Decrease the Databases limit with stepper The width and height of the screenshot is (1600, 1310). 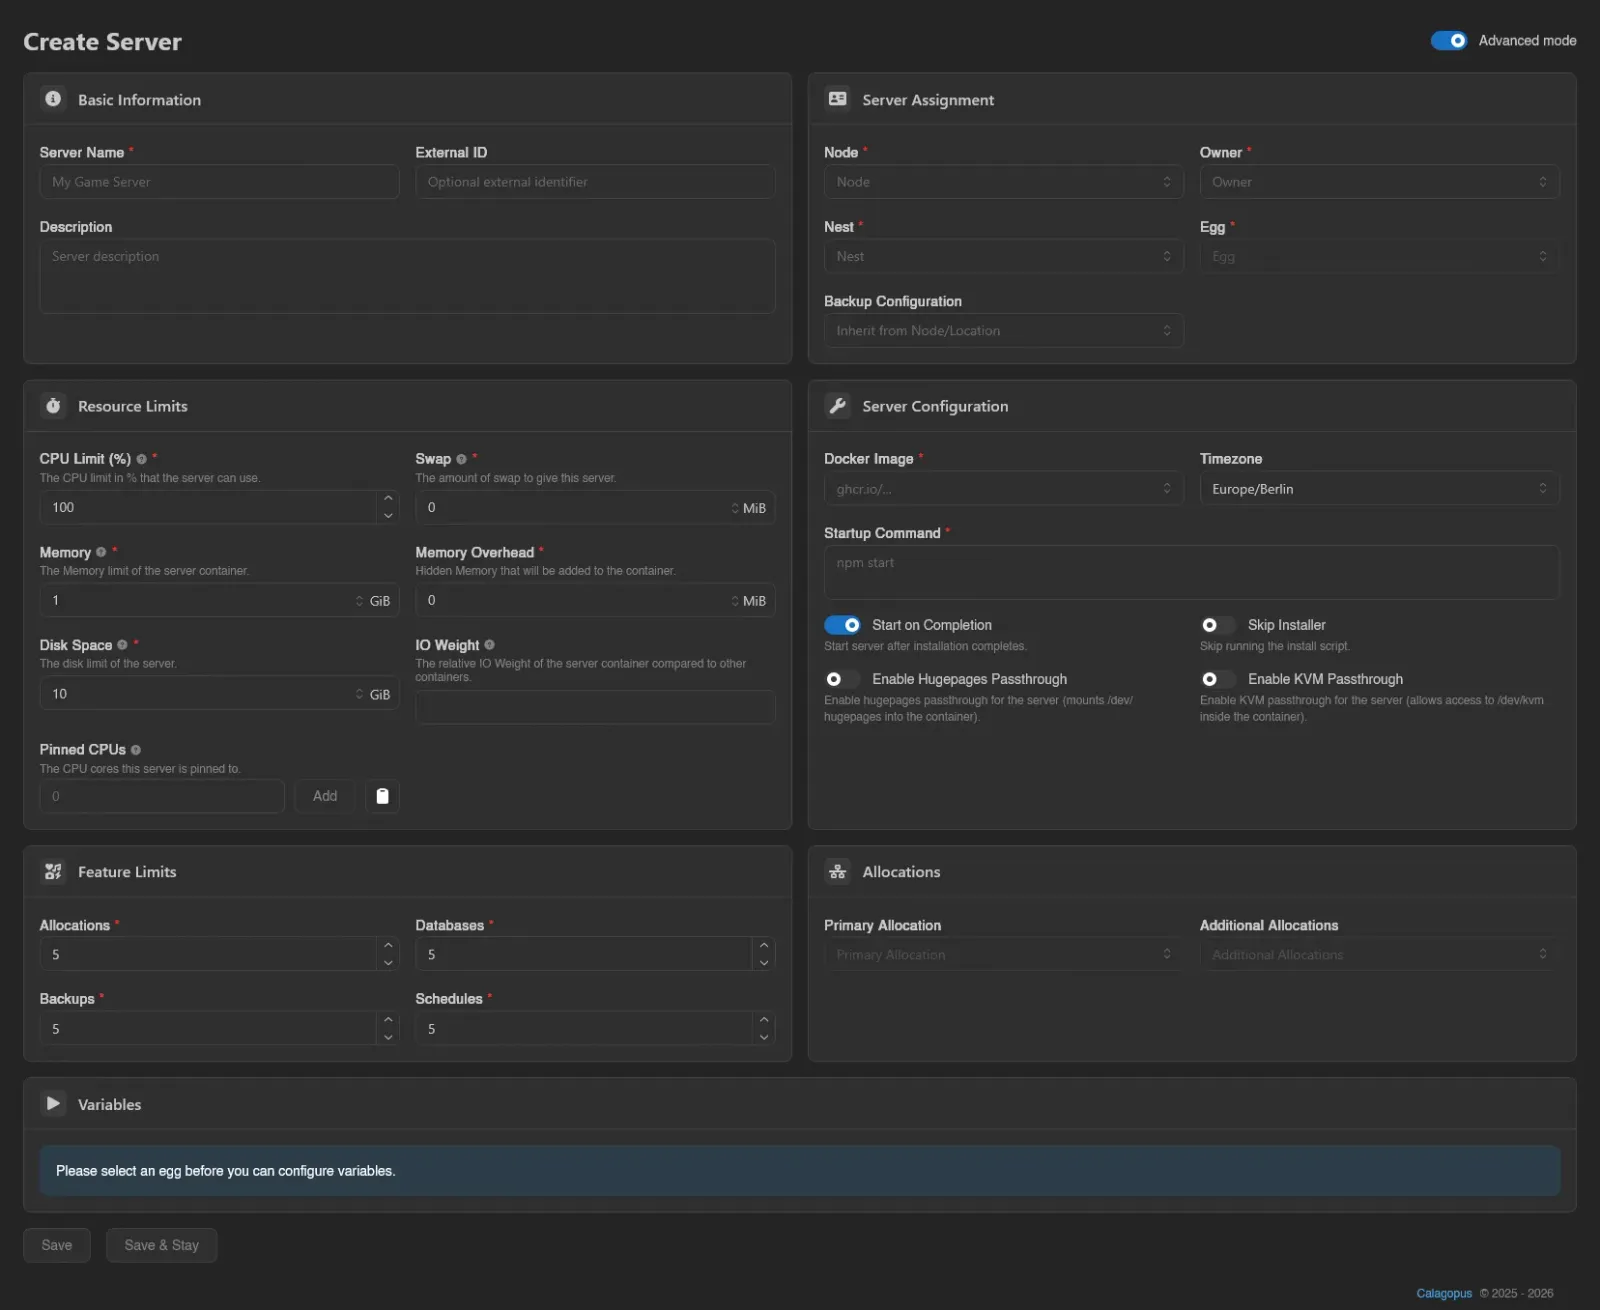(764, 963)
